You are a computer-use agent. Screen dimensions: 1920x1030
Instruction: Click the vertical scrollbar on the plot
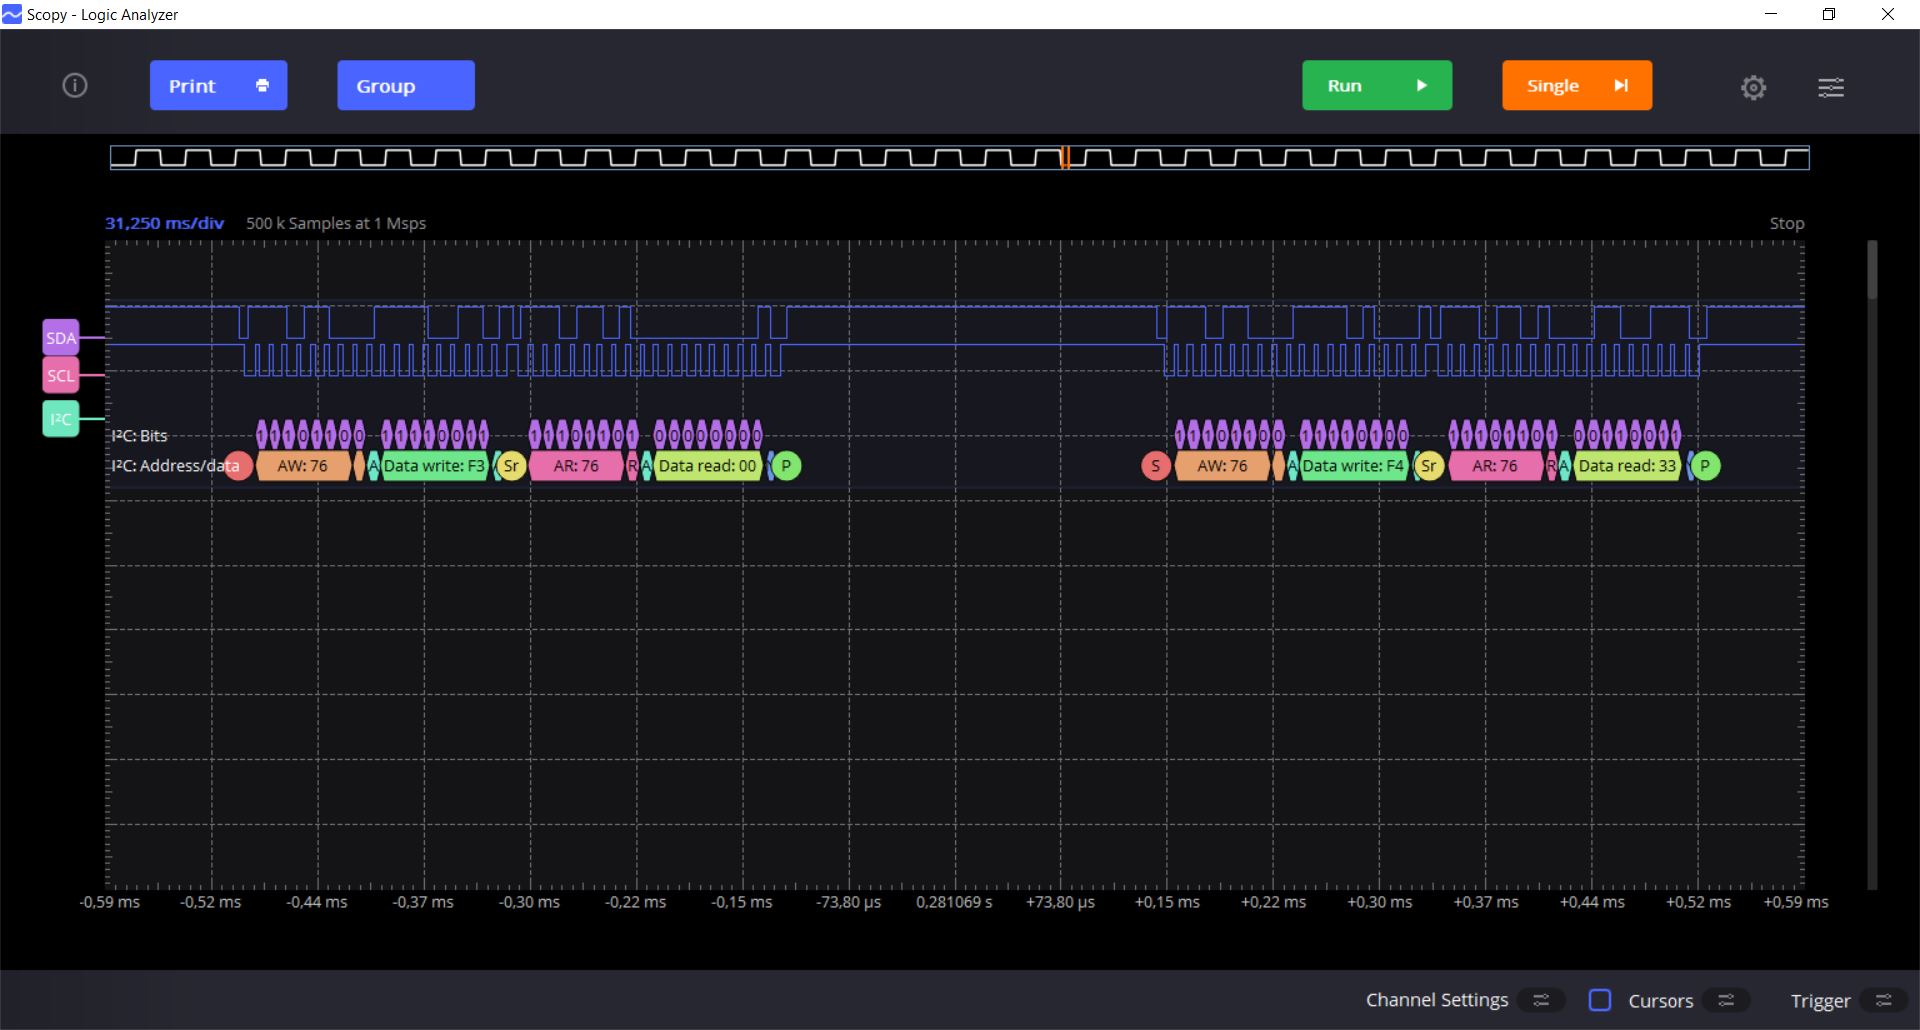tap(1872, 270)
